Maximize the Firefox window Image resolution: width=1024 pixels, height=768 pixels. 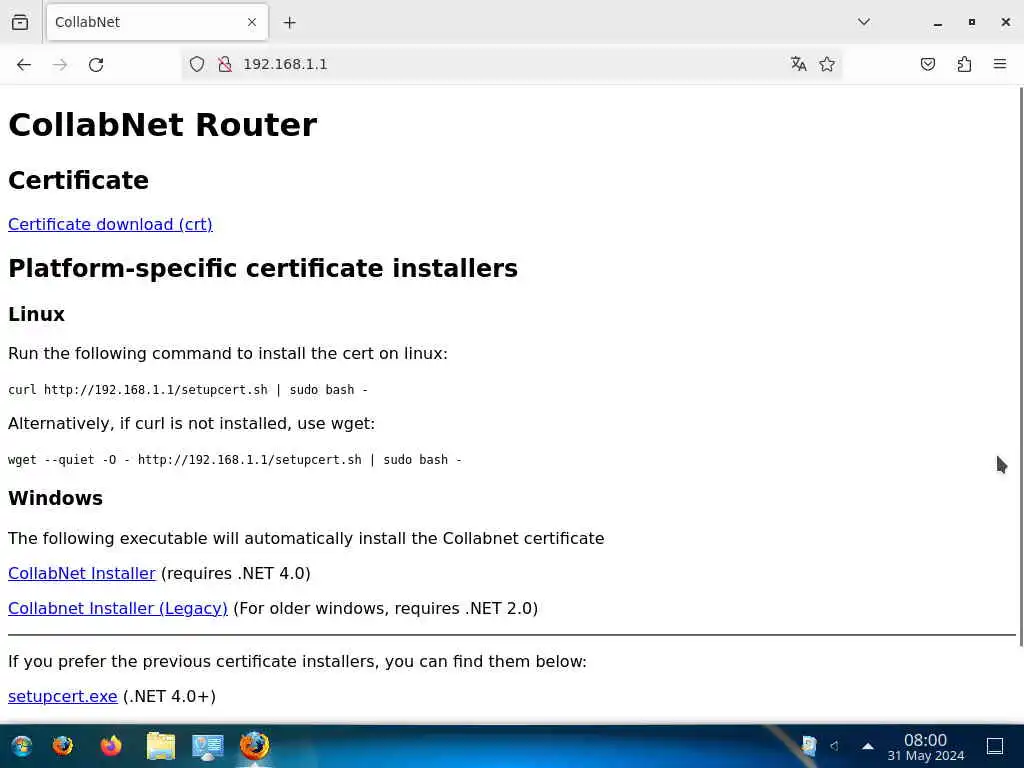click(972, 22)
